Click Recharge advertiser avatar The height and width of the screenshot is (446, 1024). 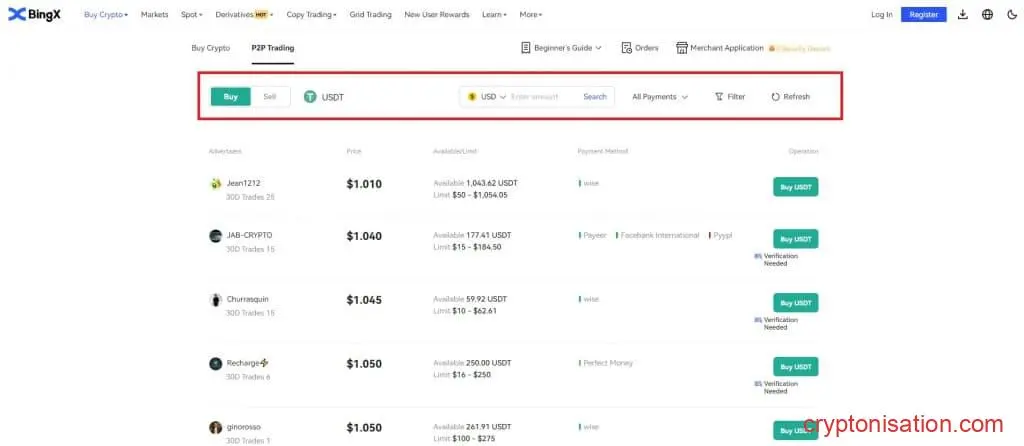coord(216,364)
